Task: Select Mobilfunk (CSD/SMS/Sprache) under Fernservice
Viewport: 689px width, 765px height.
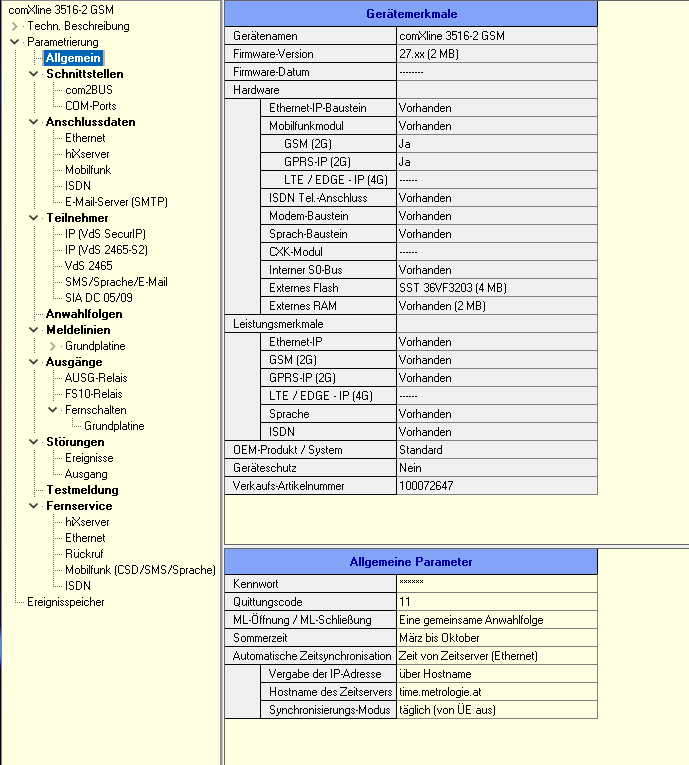Action: click(x=140, y=570)
